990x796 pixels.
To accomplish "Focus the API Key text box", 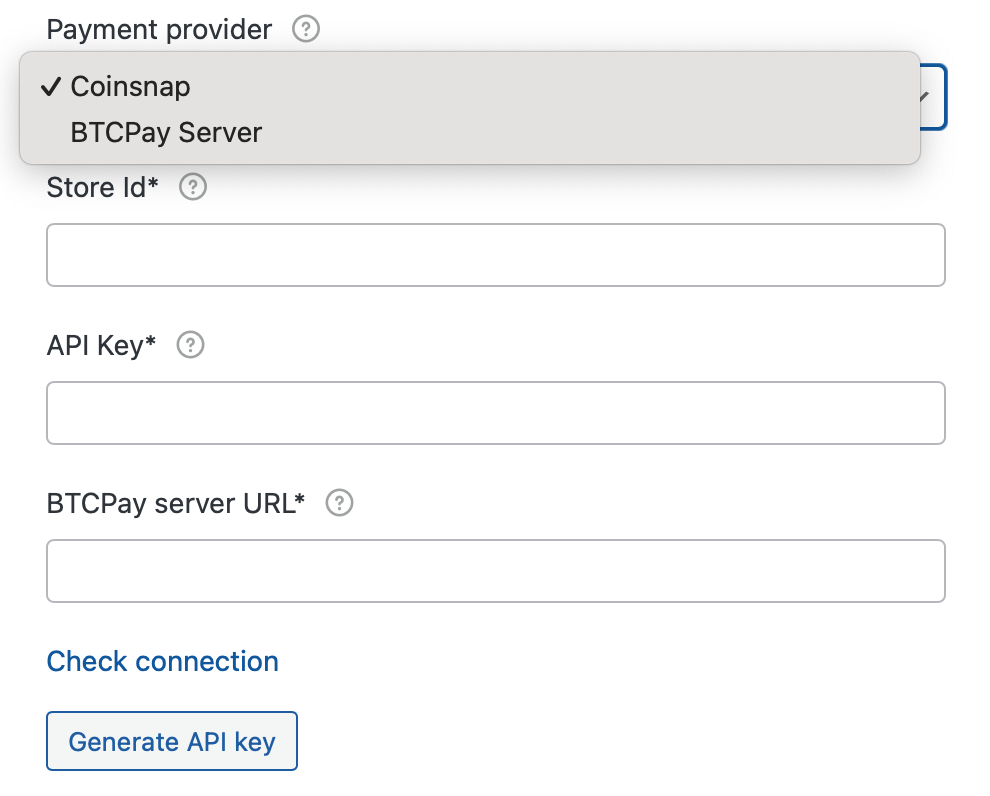I will 496,413.
